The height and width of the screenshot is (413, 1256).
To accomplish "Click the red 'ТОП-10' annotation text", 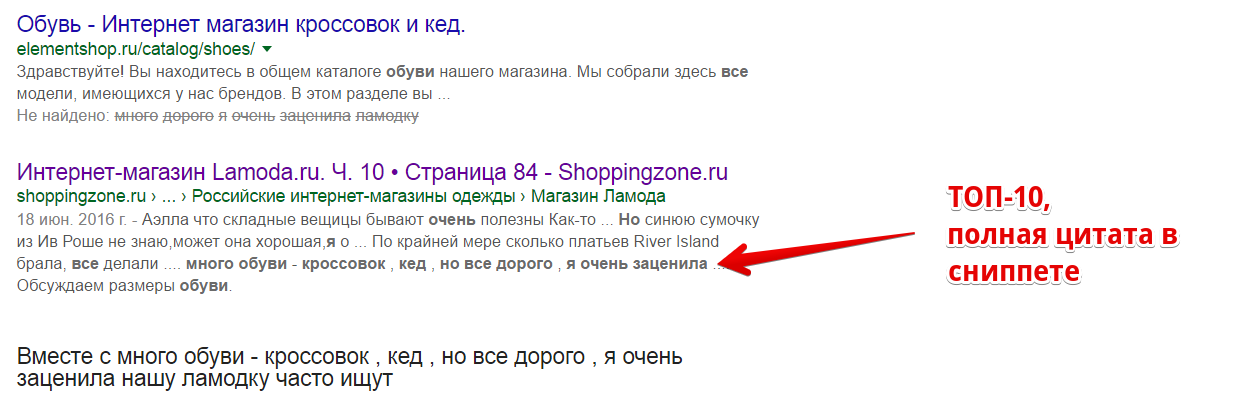I will tap(997, 200).
